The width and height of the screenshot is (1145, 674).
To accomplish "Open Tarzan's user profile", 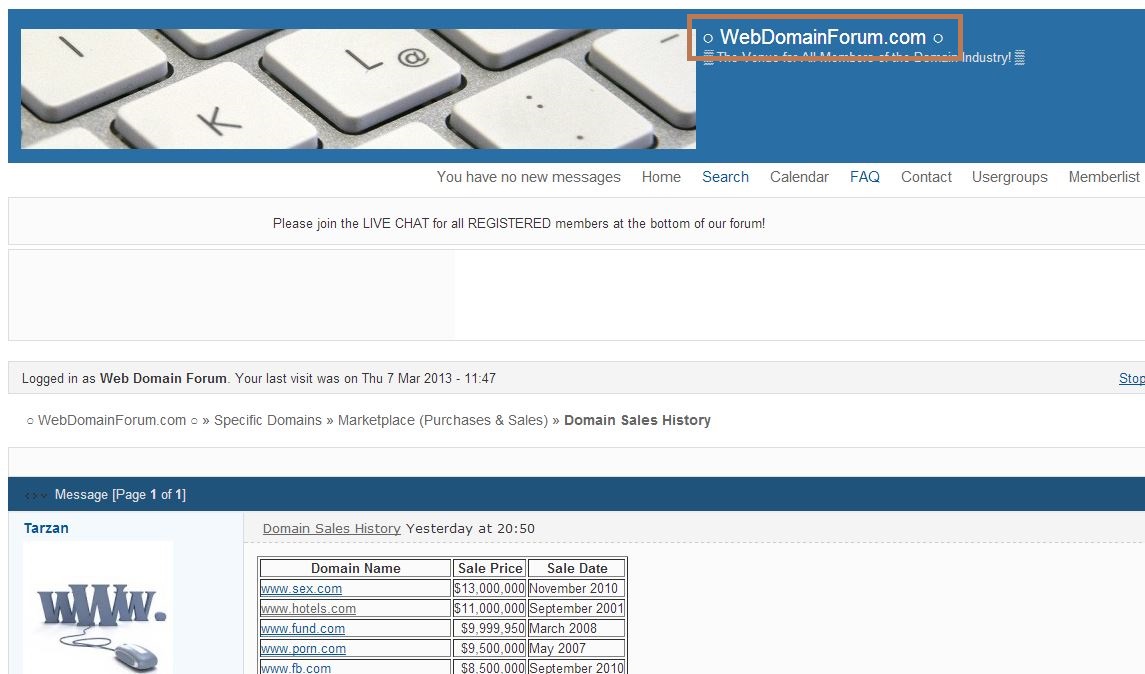I will pyautogui.click(x=46, y=528).
